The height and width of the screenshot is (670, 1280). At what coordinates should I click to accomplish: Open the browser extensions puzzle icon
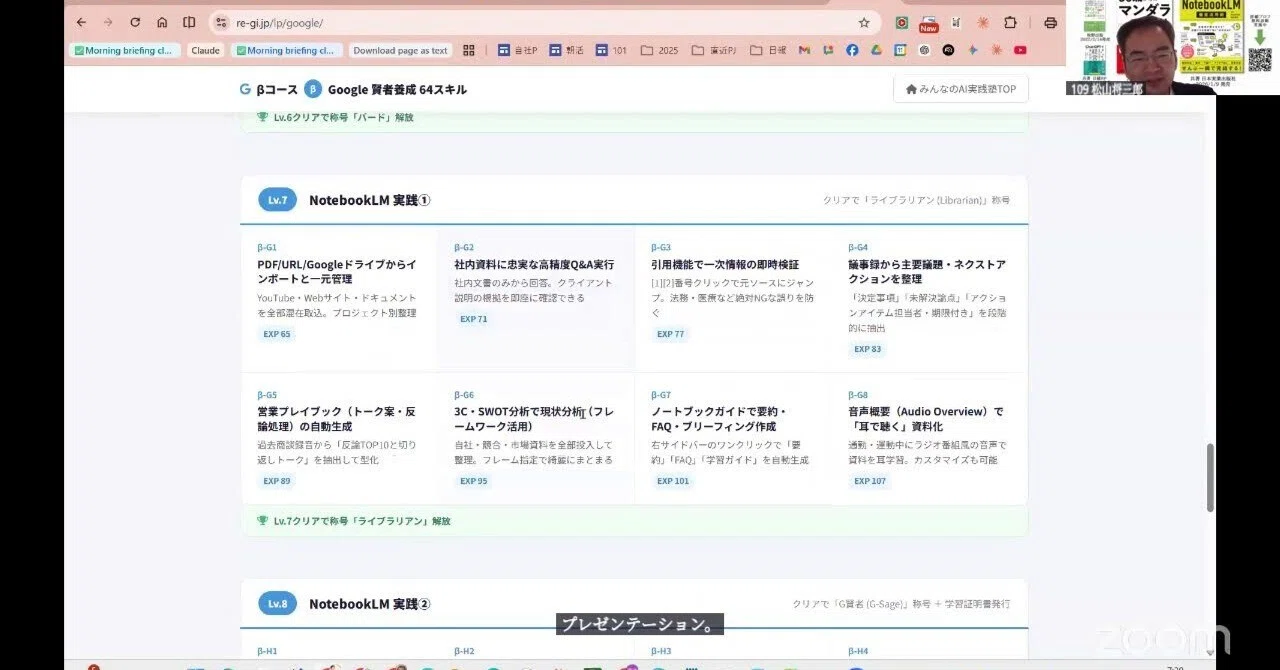[x=1010, y=22]
